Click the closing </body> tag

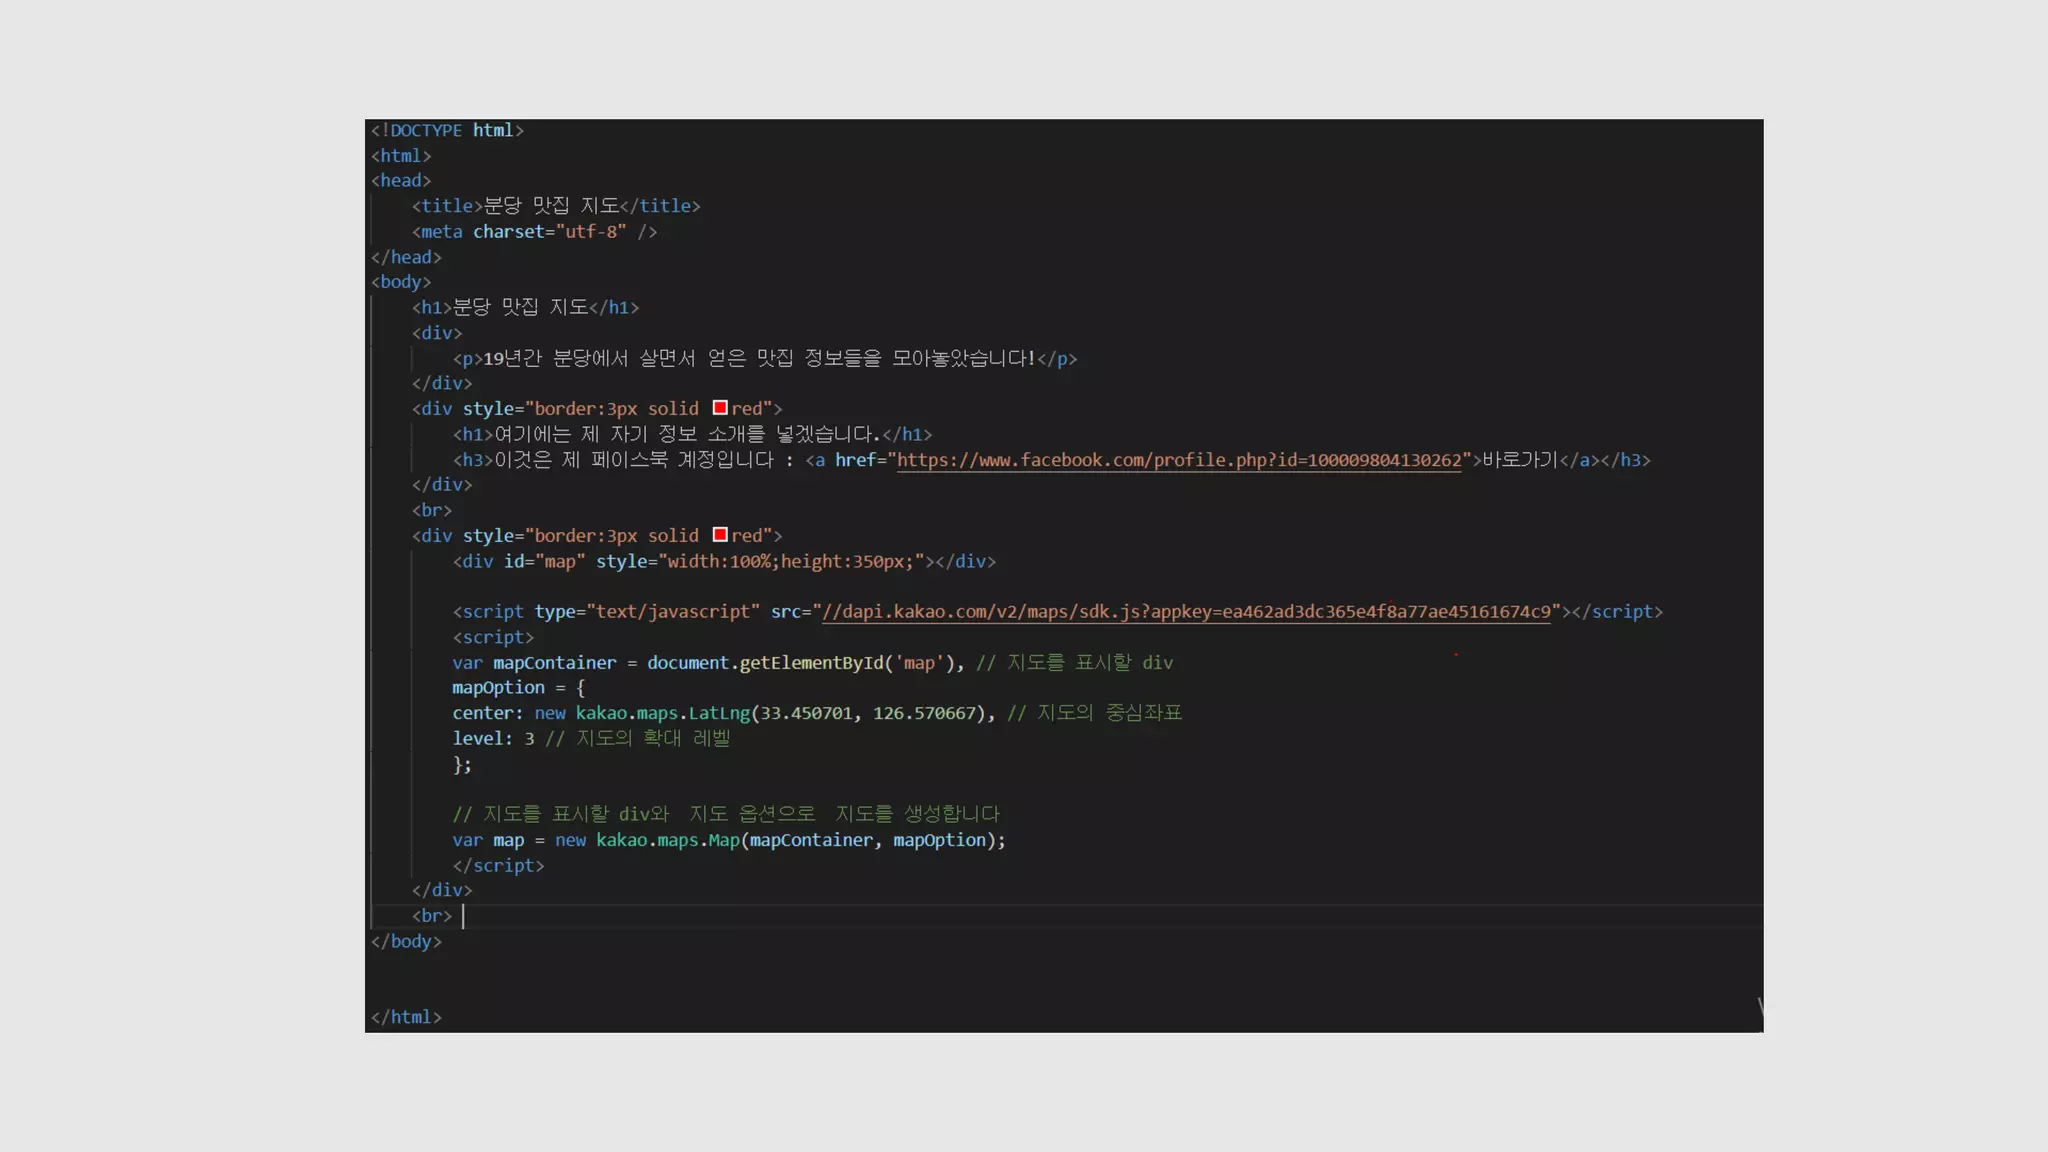pyautogui.click(x=406, y=941)
